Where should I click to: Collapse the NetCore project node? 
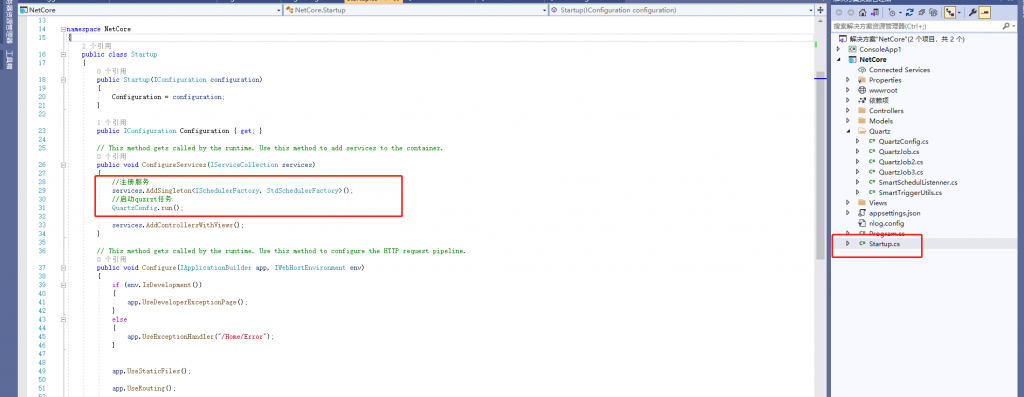pyautogui.click(x=839, y=59)
